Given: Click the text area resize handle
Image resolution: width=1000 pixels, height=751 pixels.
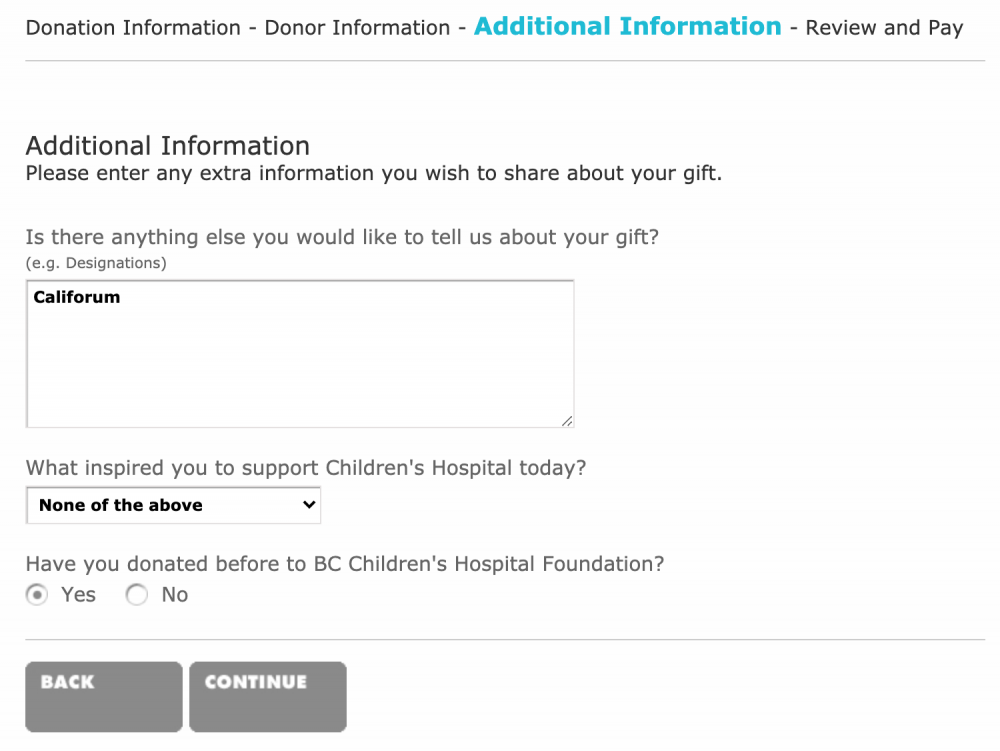Looking at the screenshot, I should (x=567, y=421).
